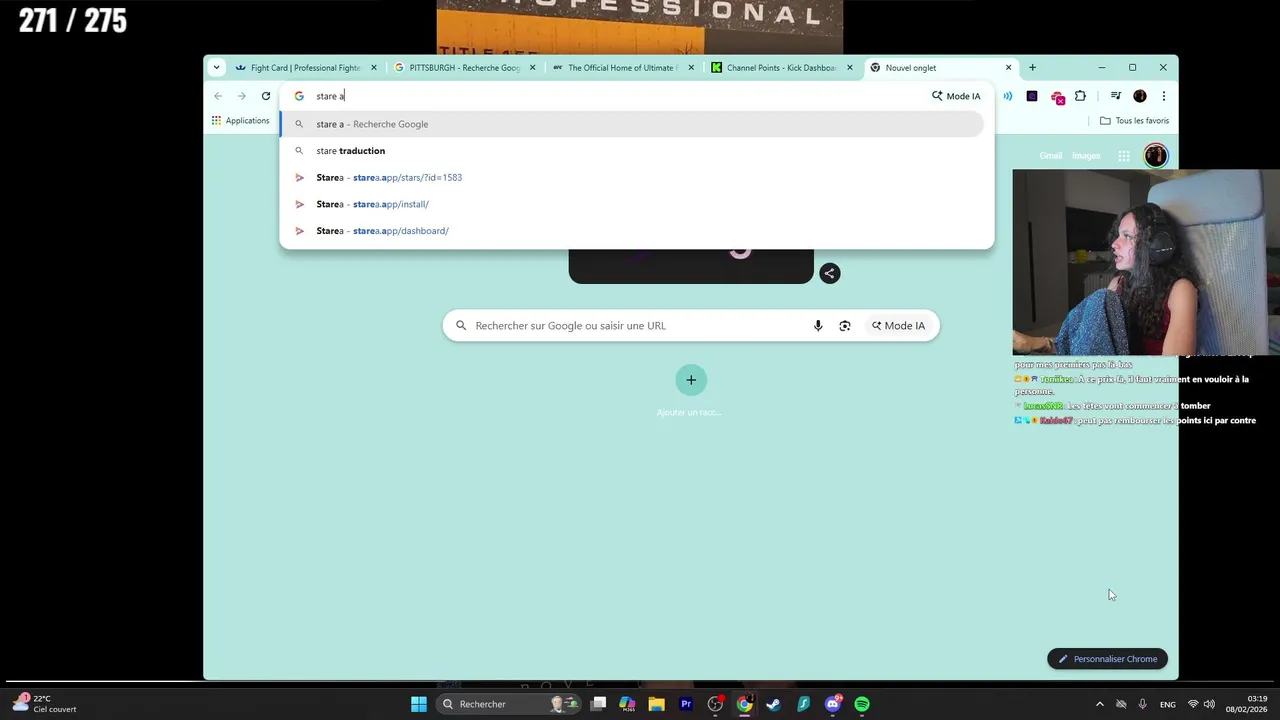The height and width of the screenshot is (720, 1280).
Task: Choose the starea.app/install/ suggestion
Action: coord(631,204)
